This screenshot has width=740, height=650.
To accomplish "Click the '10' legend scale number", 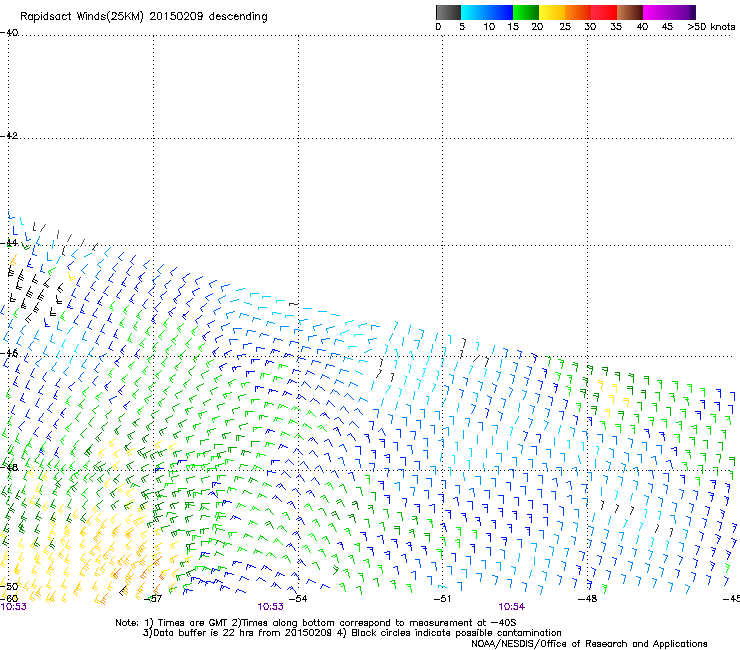I will pos(489,27).
